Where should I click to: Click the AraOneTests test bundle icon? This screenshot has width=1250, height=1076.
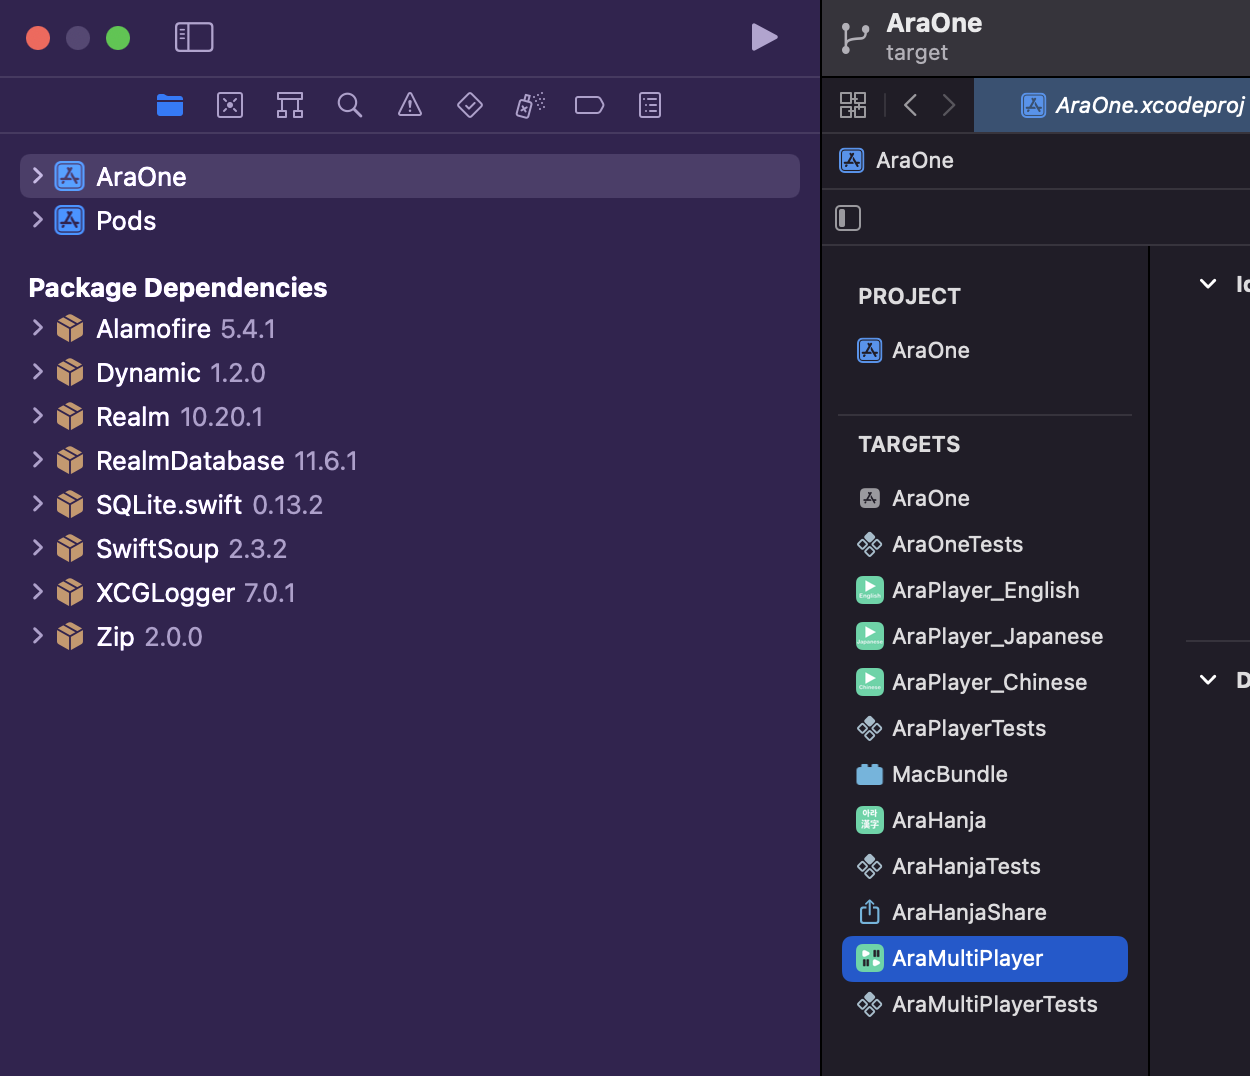coord(870,544)
